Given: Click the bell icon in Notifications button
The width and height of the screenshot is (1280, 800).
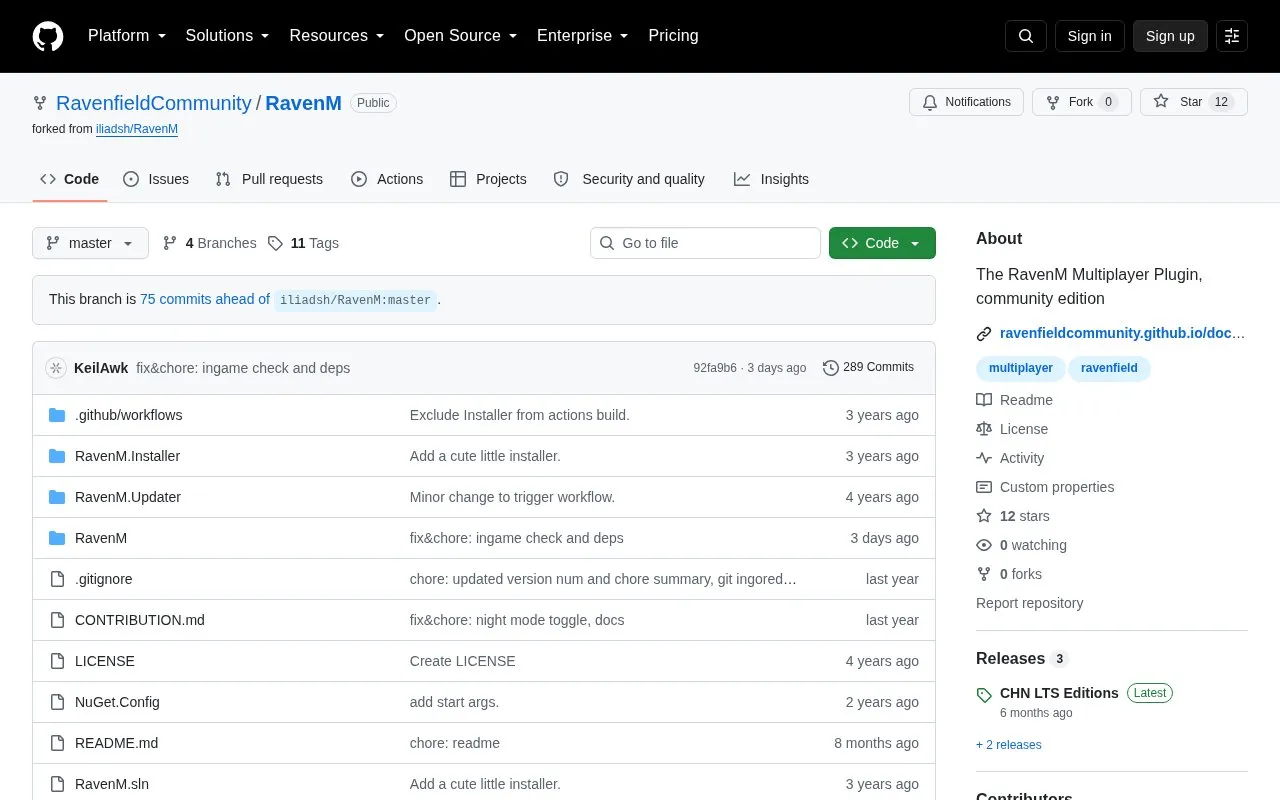Looking at the screenshot, I should coord(930,102).
